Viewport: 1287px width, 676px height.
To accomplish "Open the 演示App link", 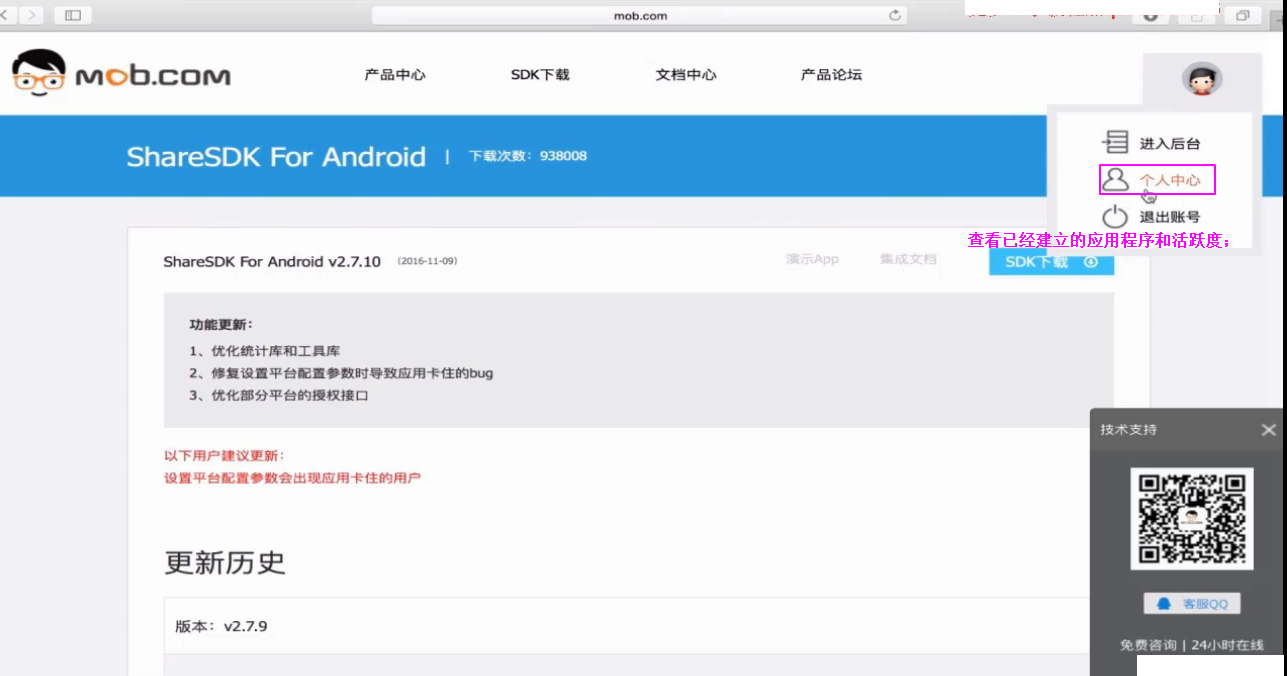I will point(812,259).
